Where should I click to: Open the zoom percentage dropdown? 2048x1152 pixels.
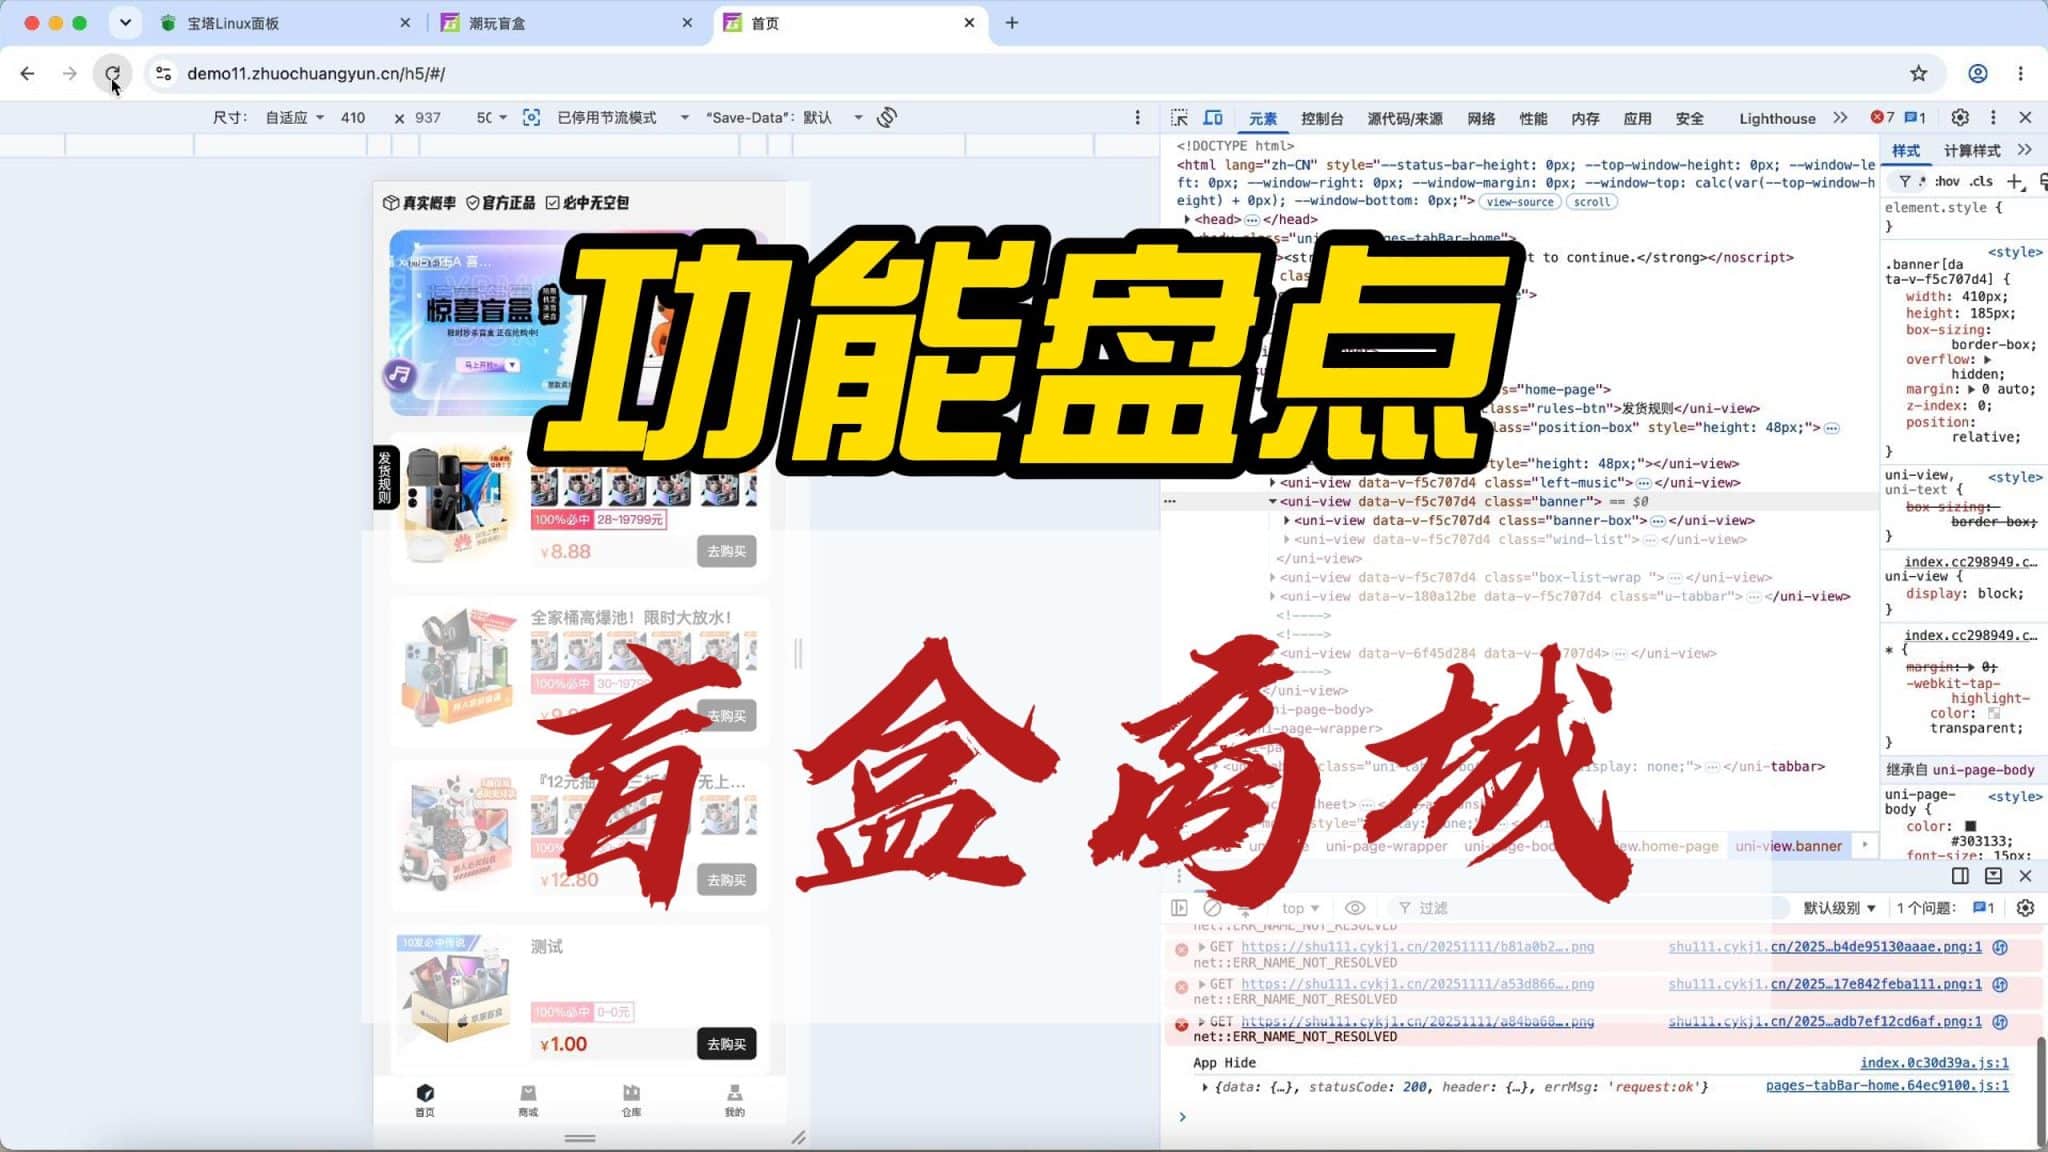click(491, 118)
